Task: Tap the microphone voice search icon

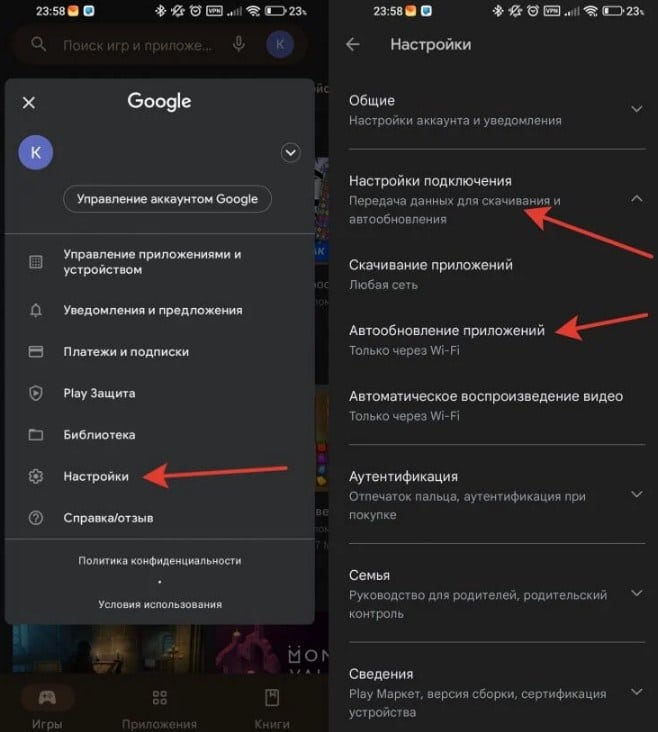Action: pyautogui.click(x=239, y=45)
